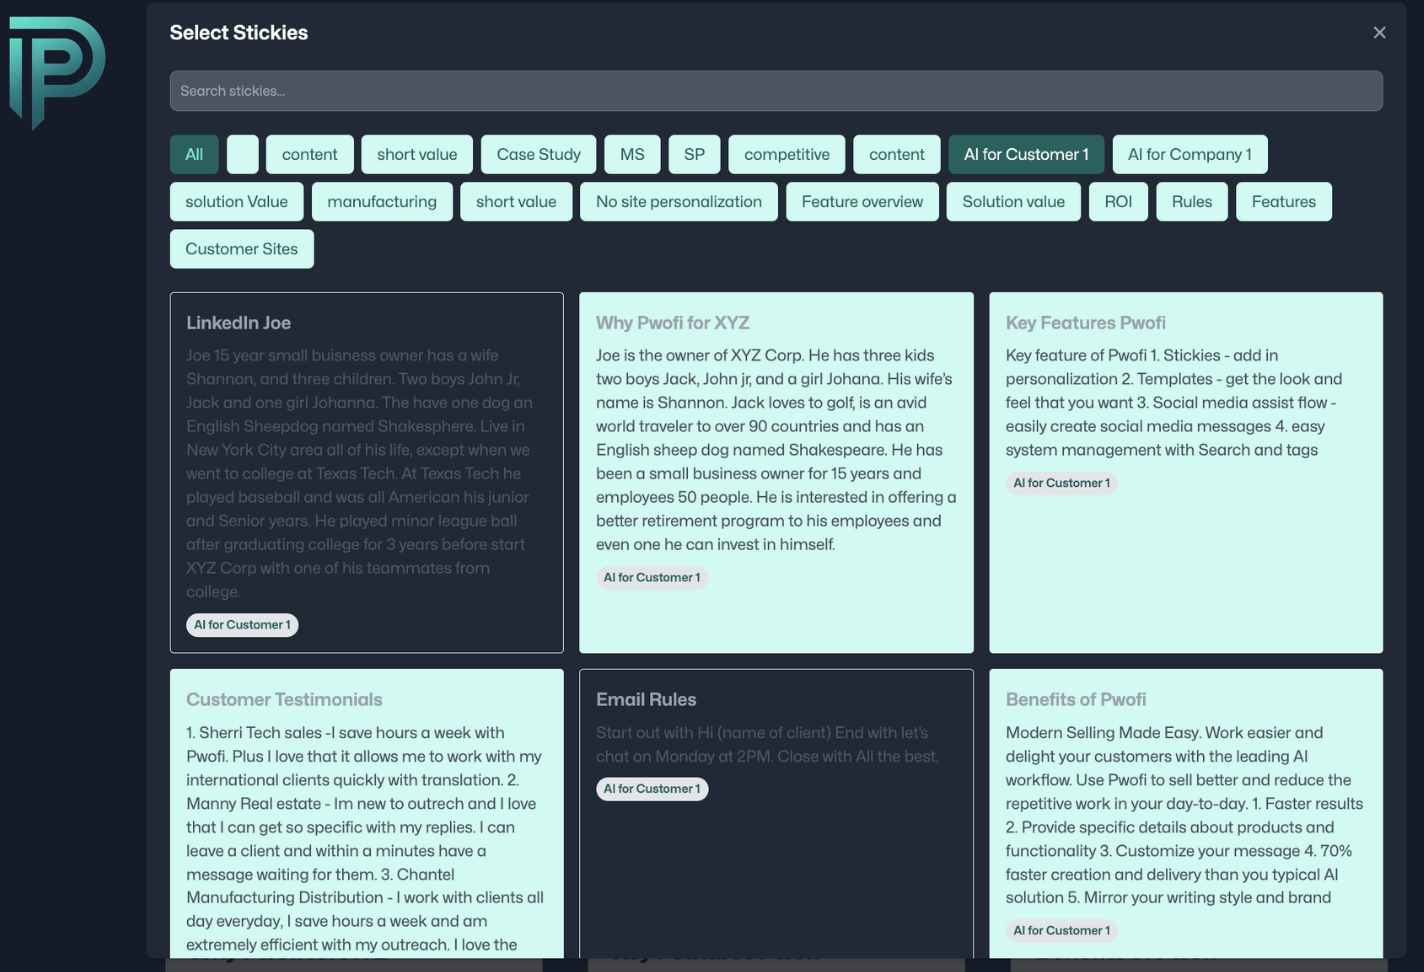
Task: Click the blank unnamed filter tag
Action: tap(242, 155)
